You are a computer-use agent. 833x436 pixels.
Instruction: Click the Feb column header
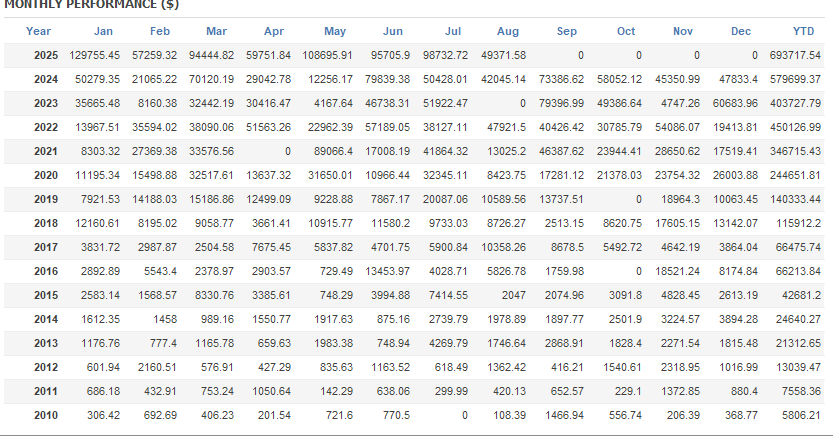click(x=159, y=31)
